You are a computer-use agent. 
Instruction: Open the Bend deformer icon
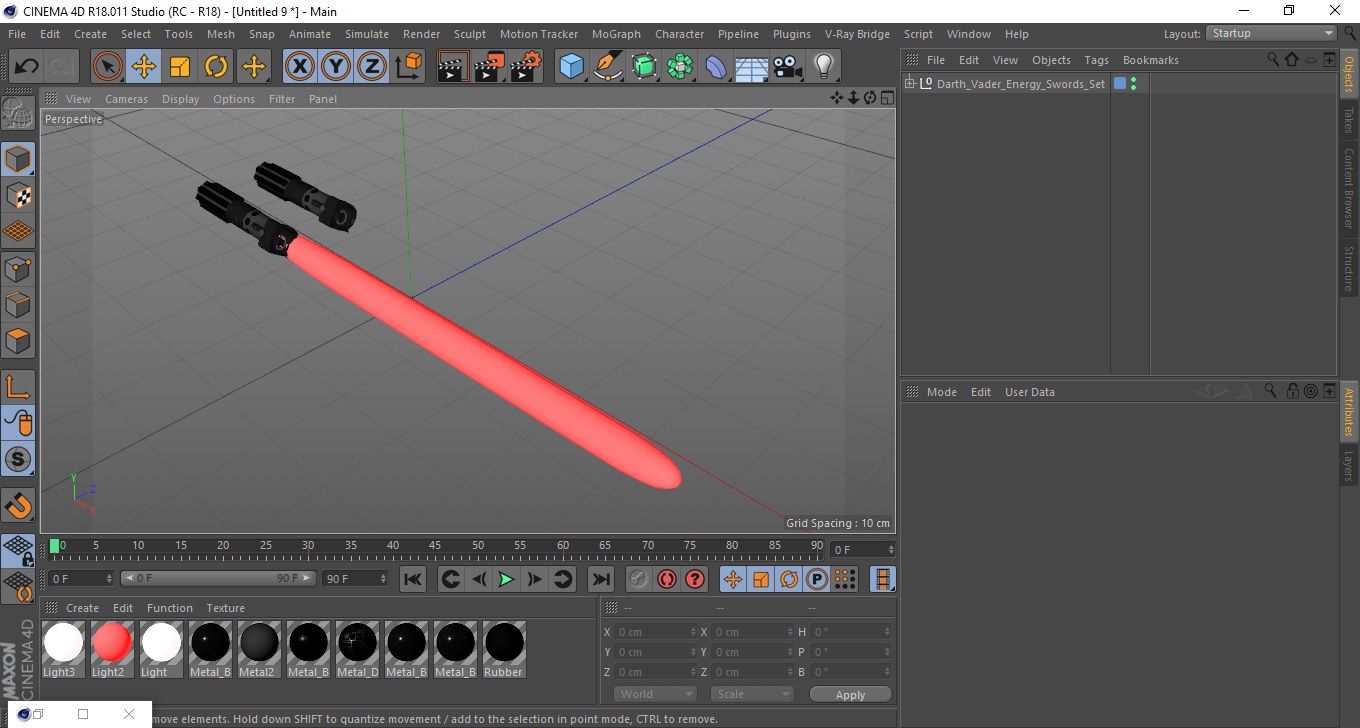coord(716,67)
